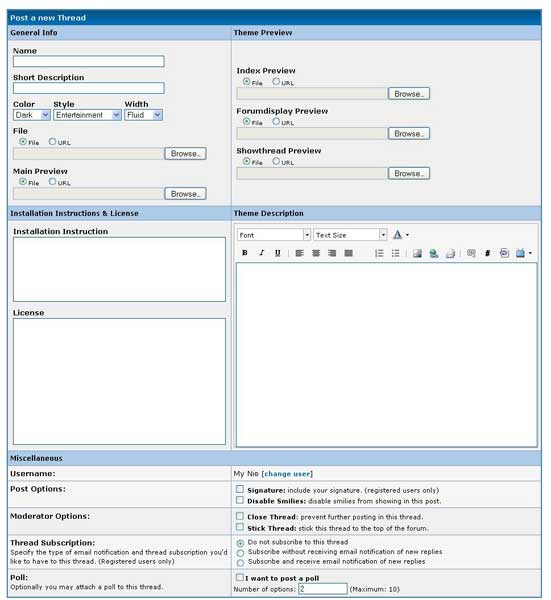Check the Close Thread moderator option
This screenshot has width=551, height=600.
click(240, 516)
